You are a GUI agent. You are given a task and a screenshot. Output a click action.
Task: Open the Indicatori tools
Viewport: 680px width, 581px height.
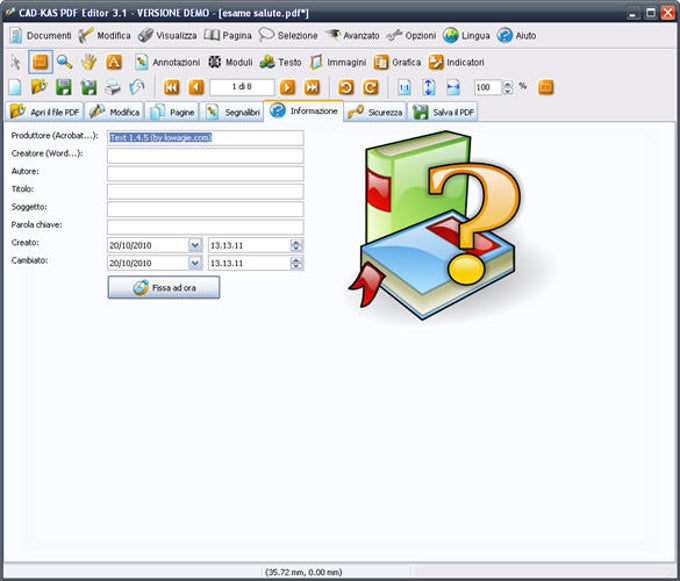tap(456, 62)
